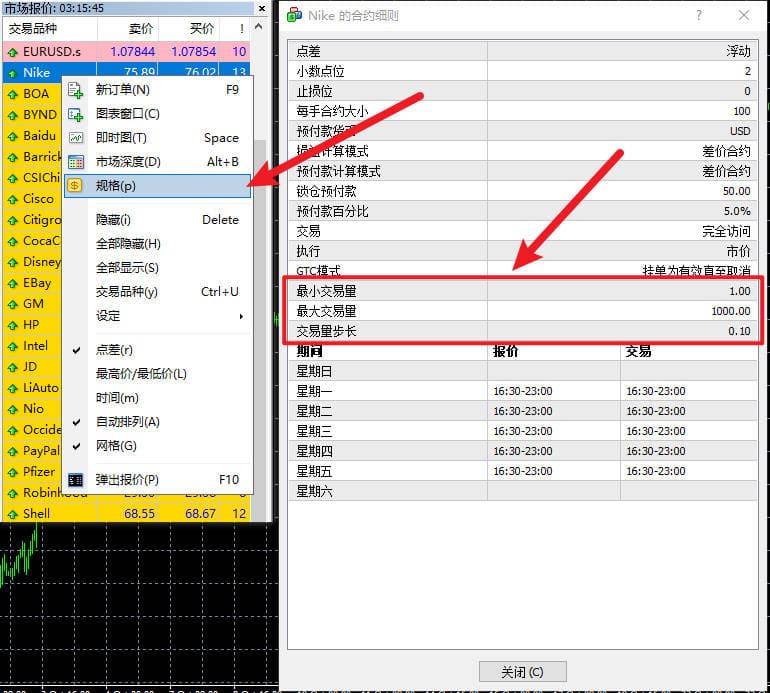Click the 每手合约大小 row label
Viewport: 770px width, 693px height.
(332, 111)
